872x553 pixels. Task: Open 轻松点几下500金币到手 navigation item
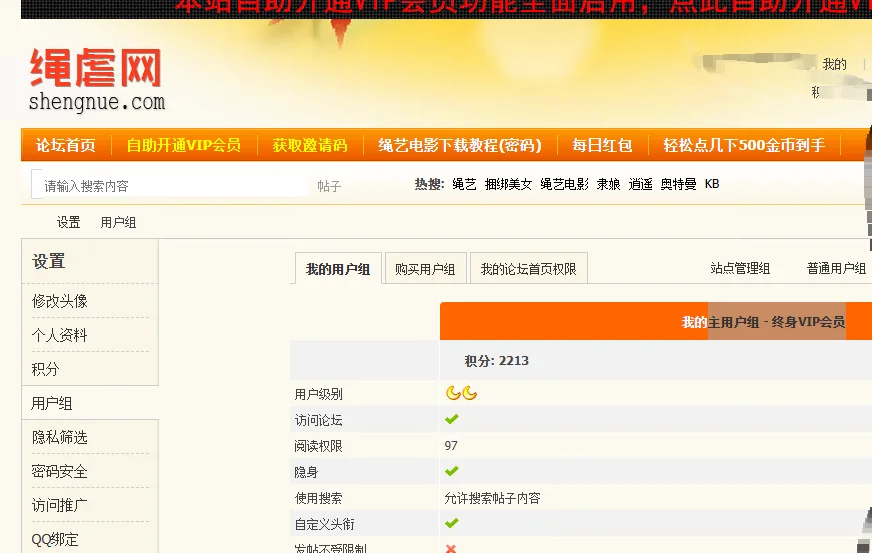coord(744,145)
